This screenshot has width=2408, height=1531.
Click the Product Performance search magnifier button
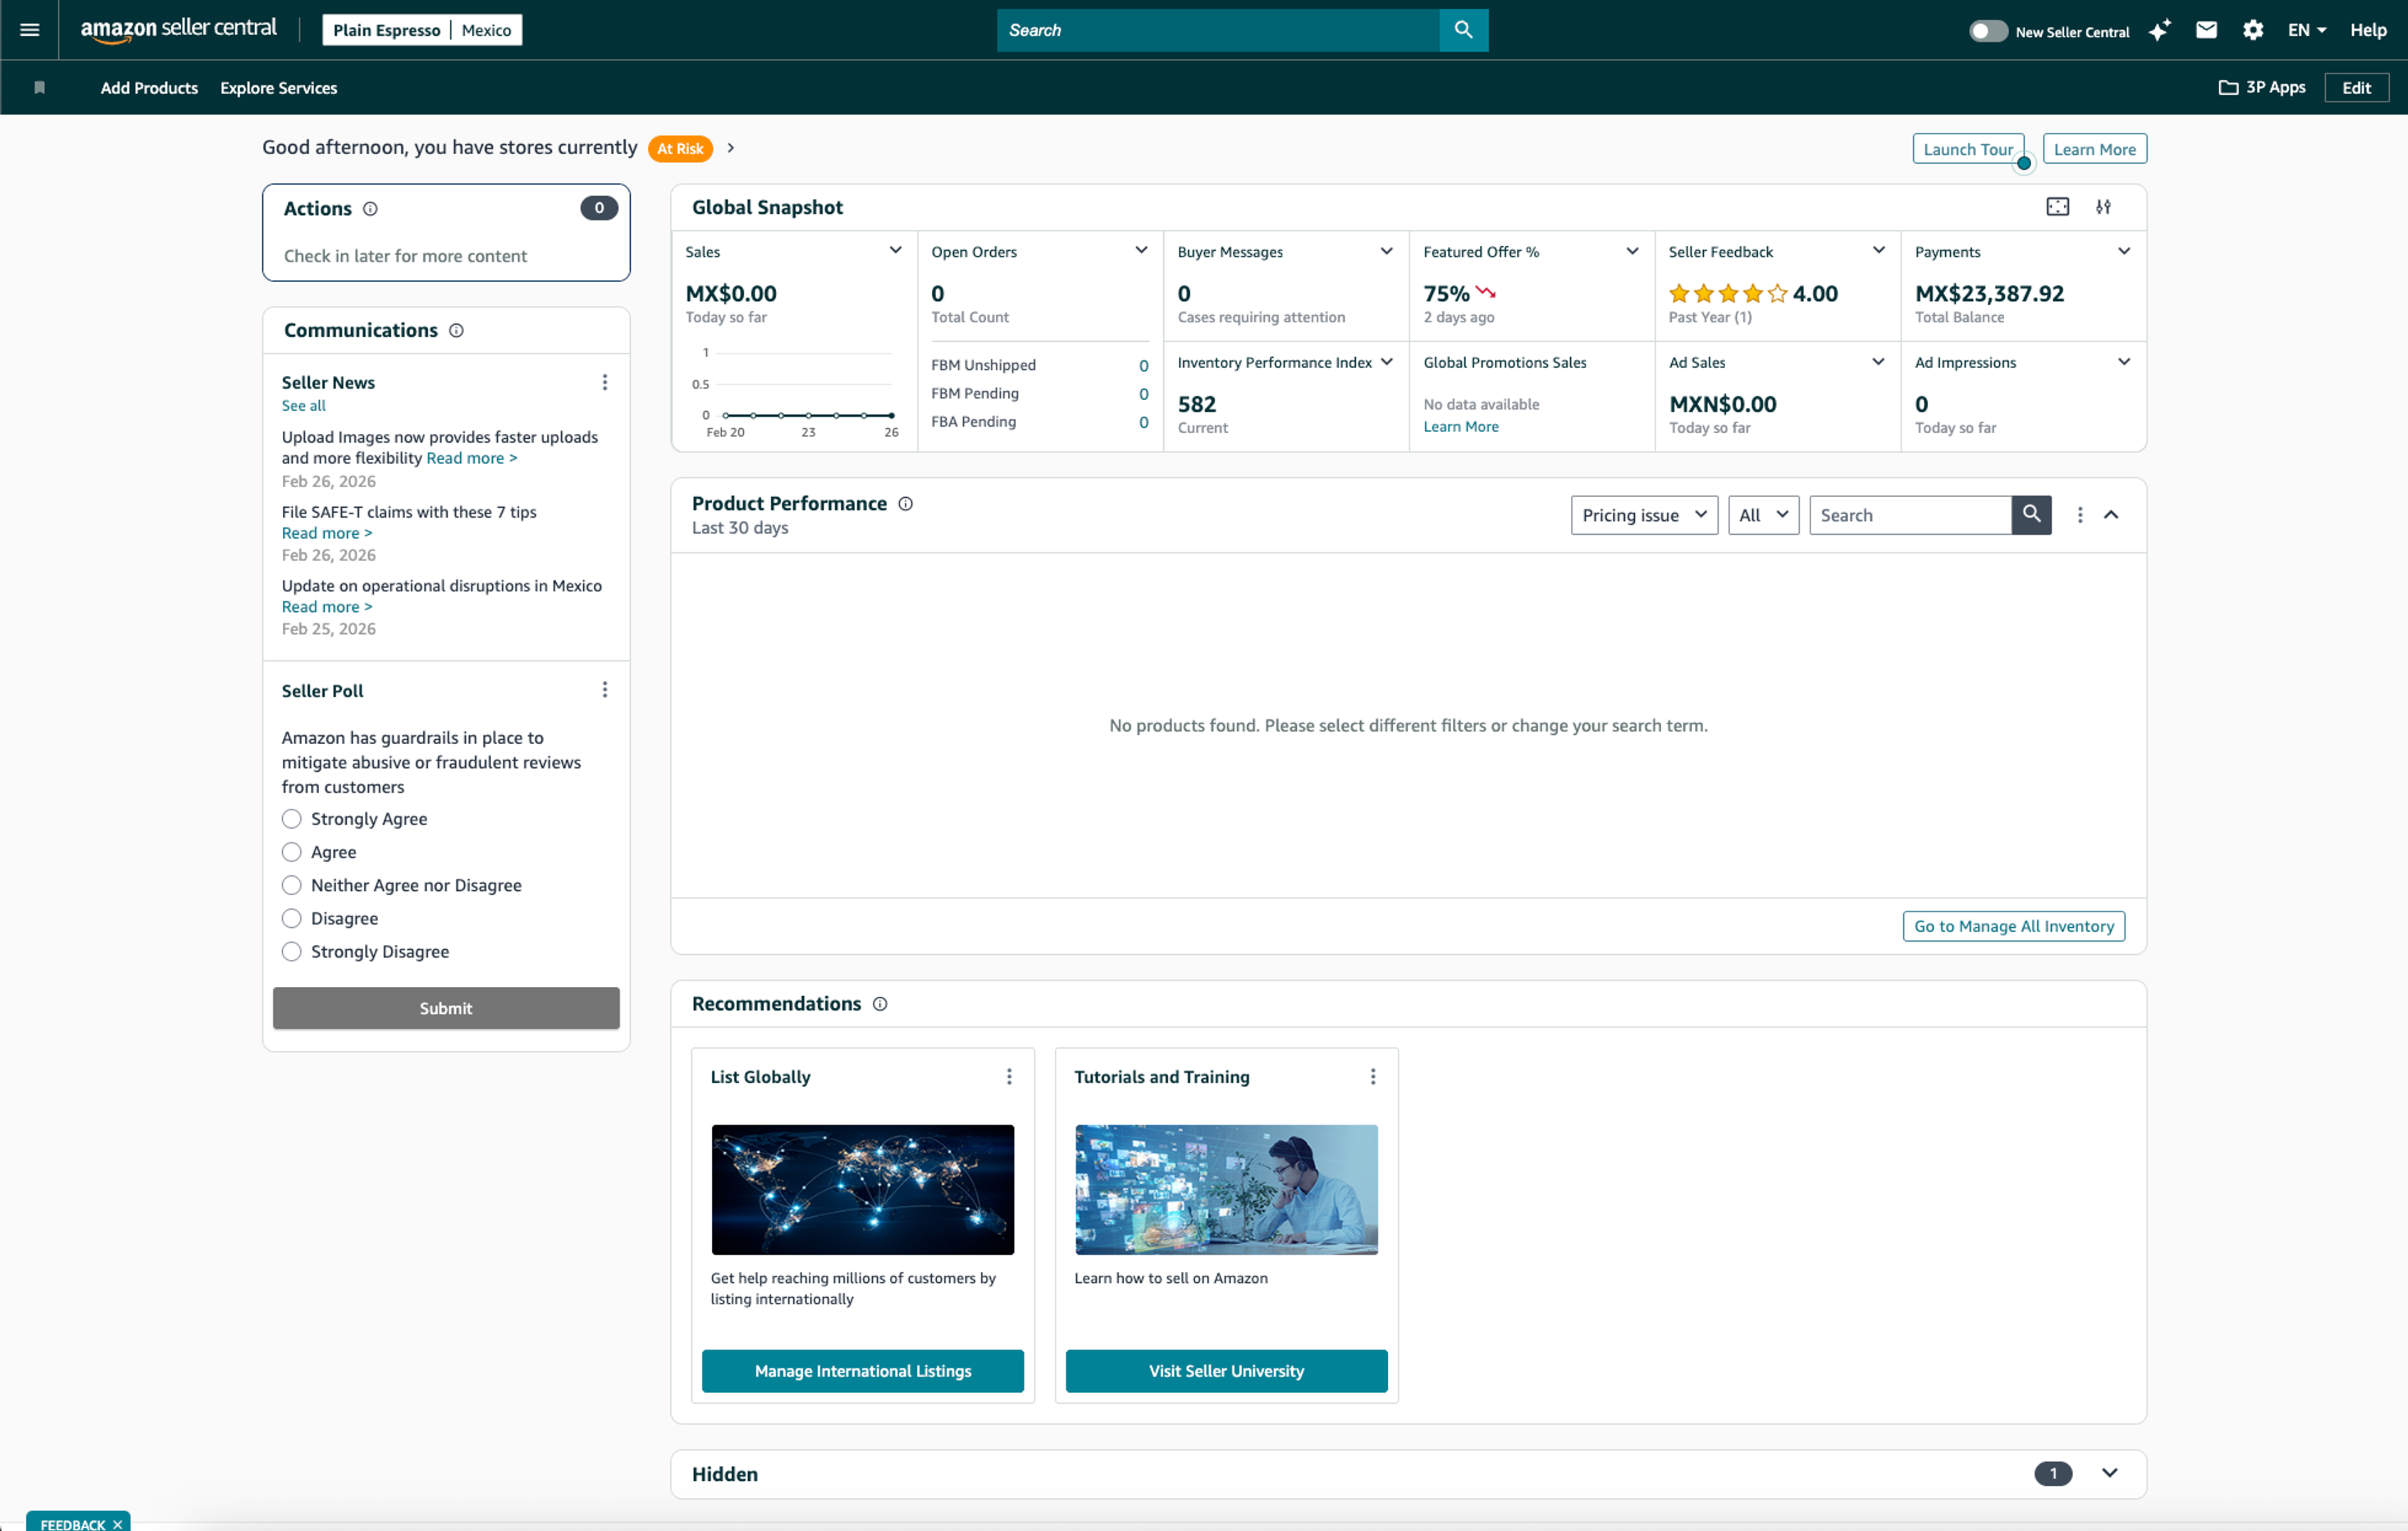point(2031,515)
